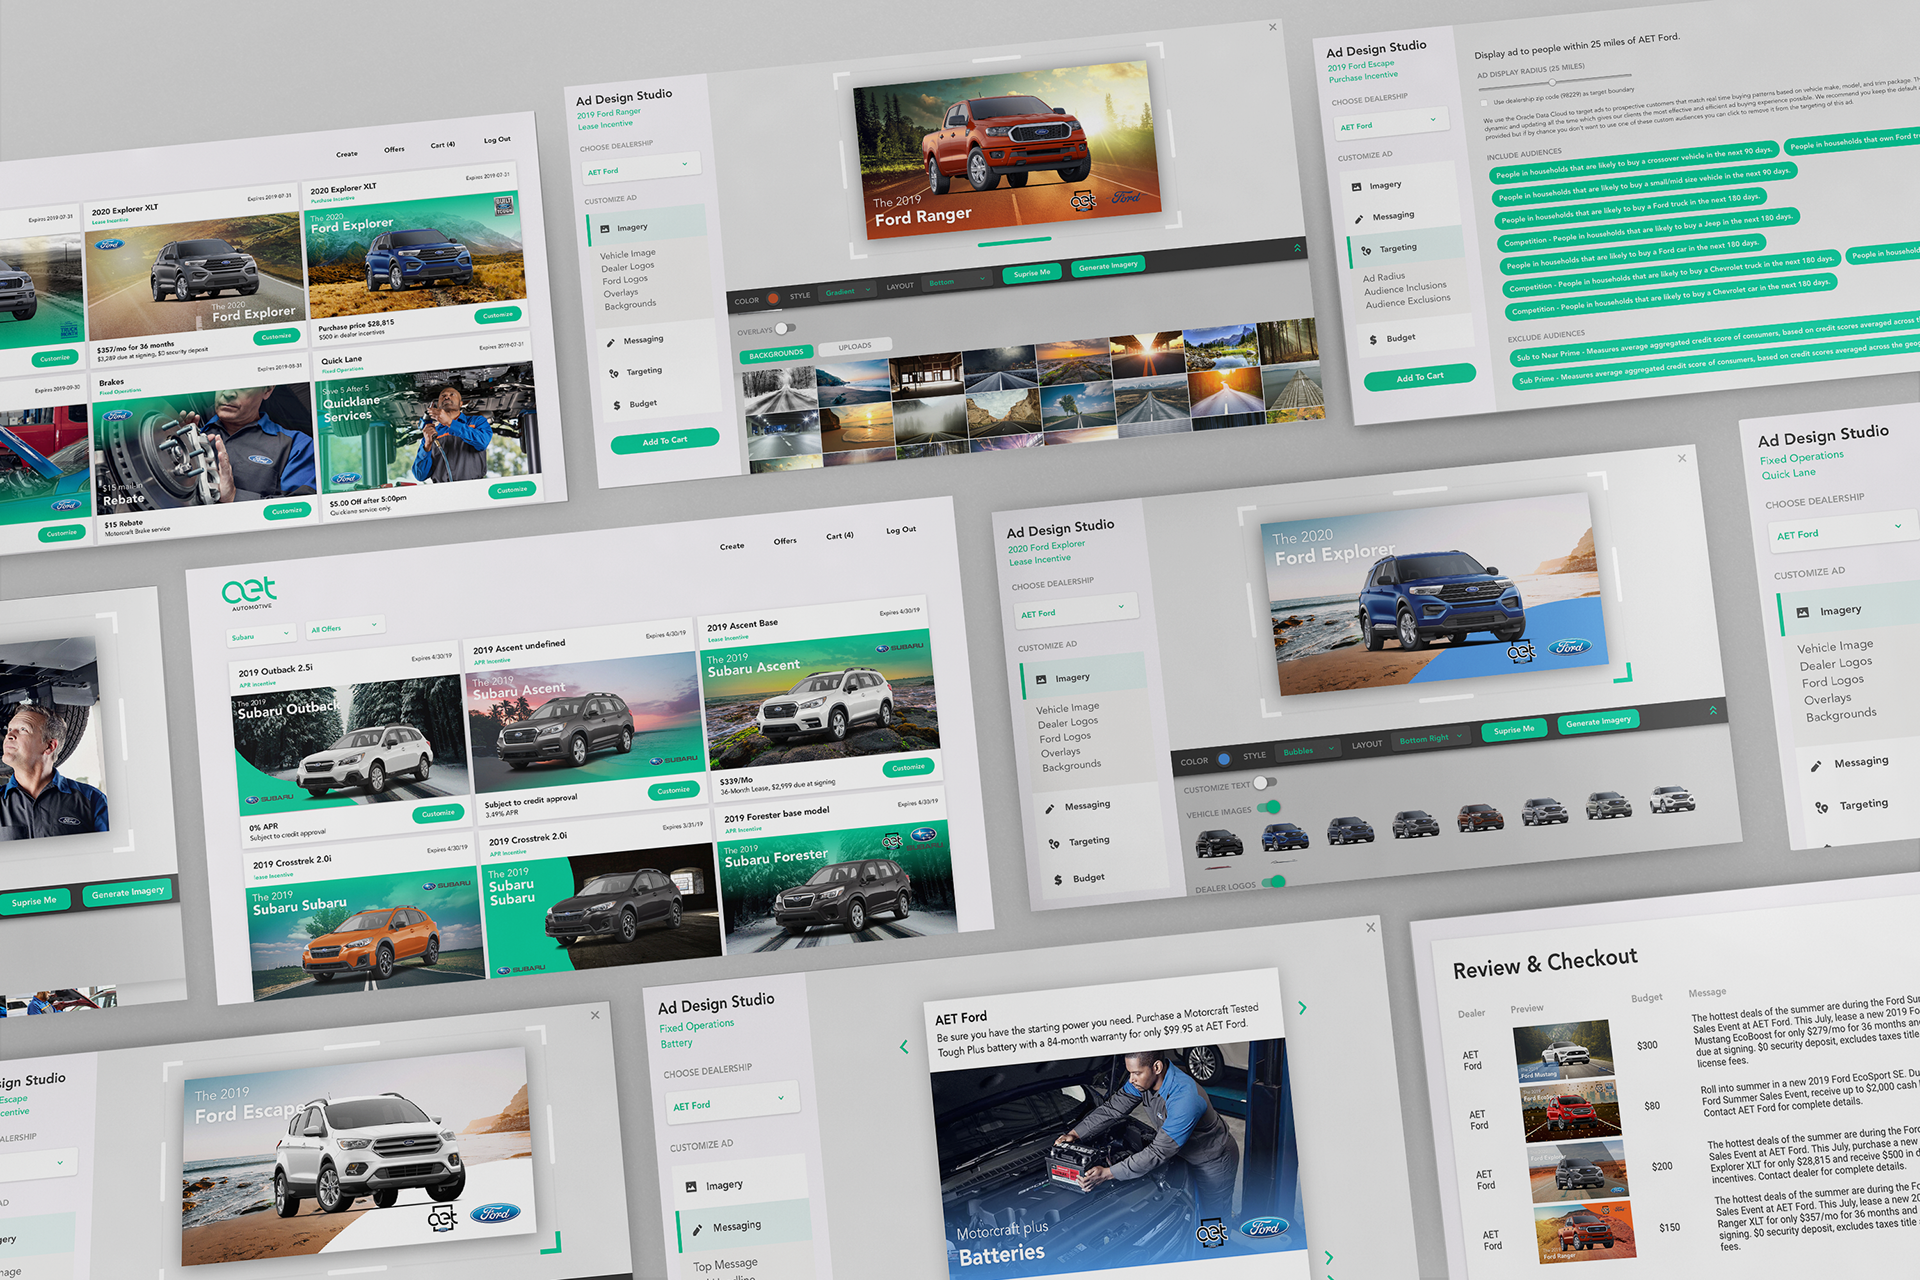This screenshot has width=1920, height=1280.
Task: Click Suprise Me in Explorer studio
Action: point(1514,730)
